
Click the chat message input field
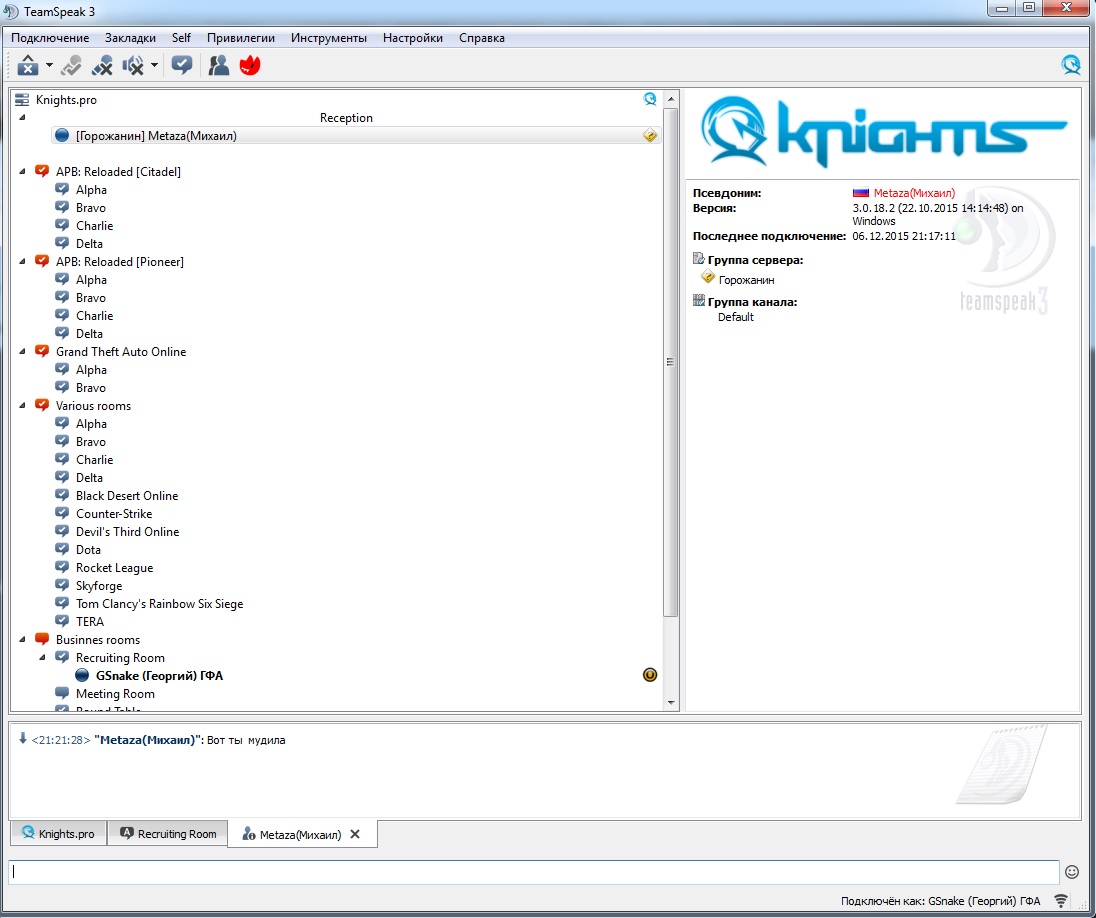534,872
